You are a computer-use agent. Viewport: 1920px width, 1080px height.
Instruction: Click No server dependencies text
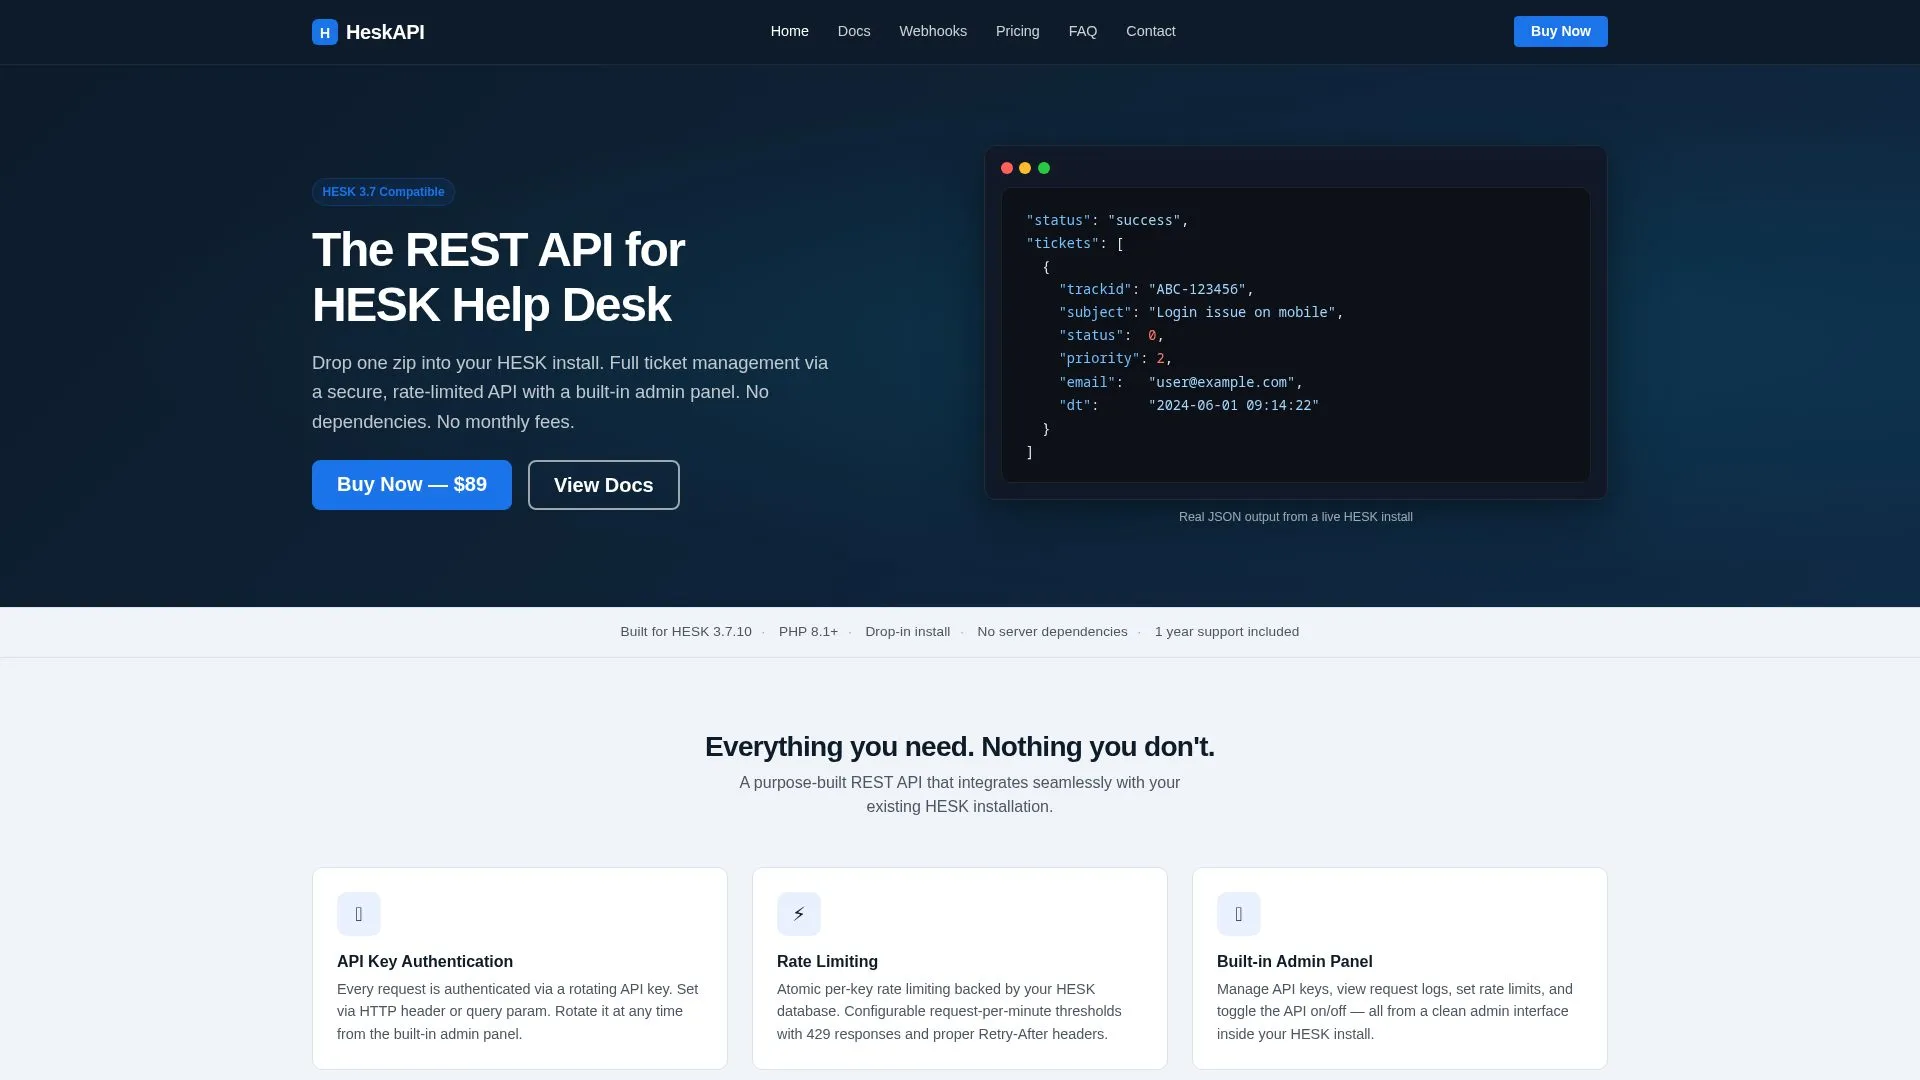click(1052, 632)
